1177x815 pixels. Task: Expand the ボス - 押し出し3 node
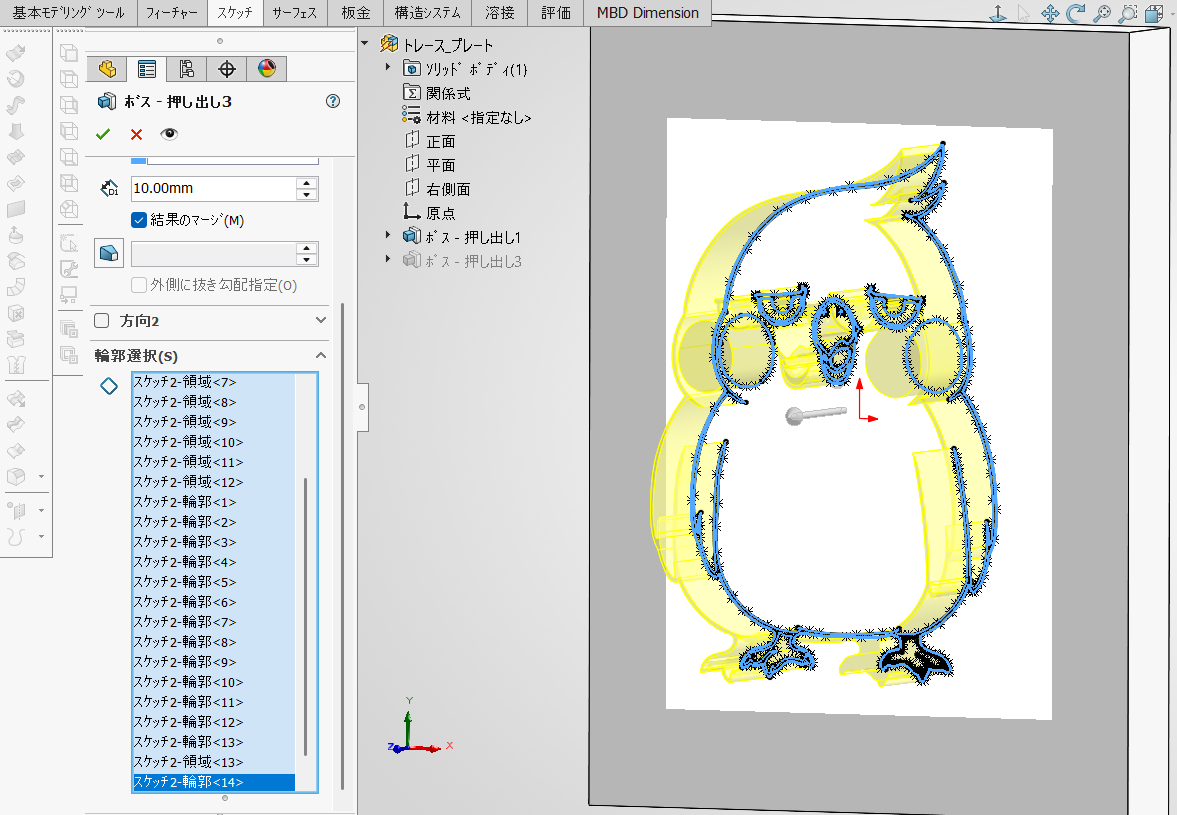pos(388,260)
